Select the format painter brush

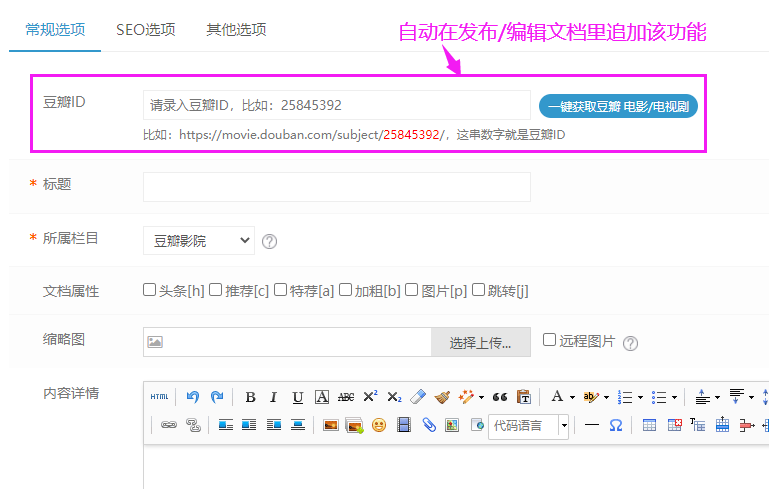[x=442, y=397]
